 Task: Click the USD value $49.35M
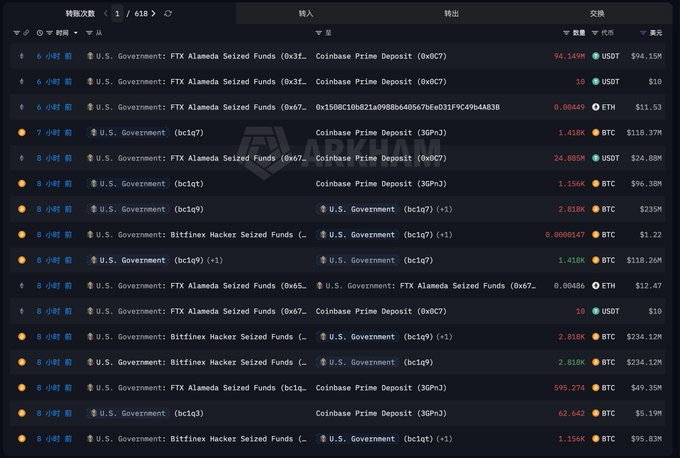point(646,388)
